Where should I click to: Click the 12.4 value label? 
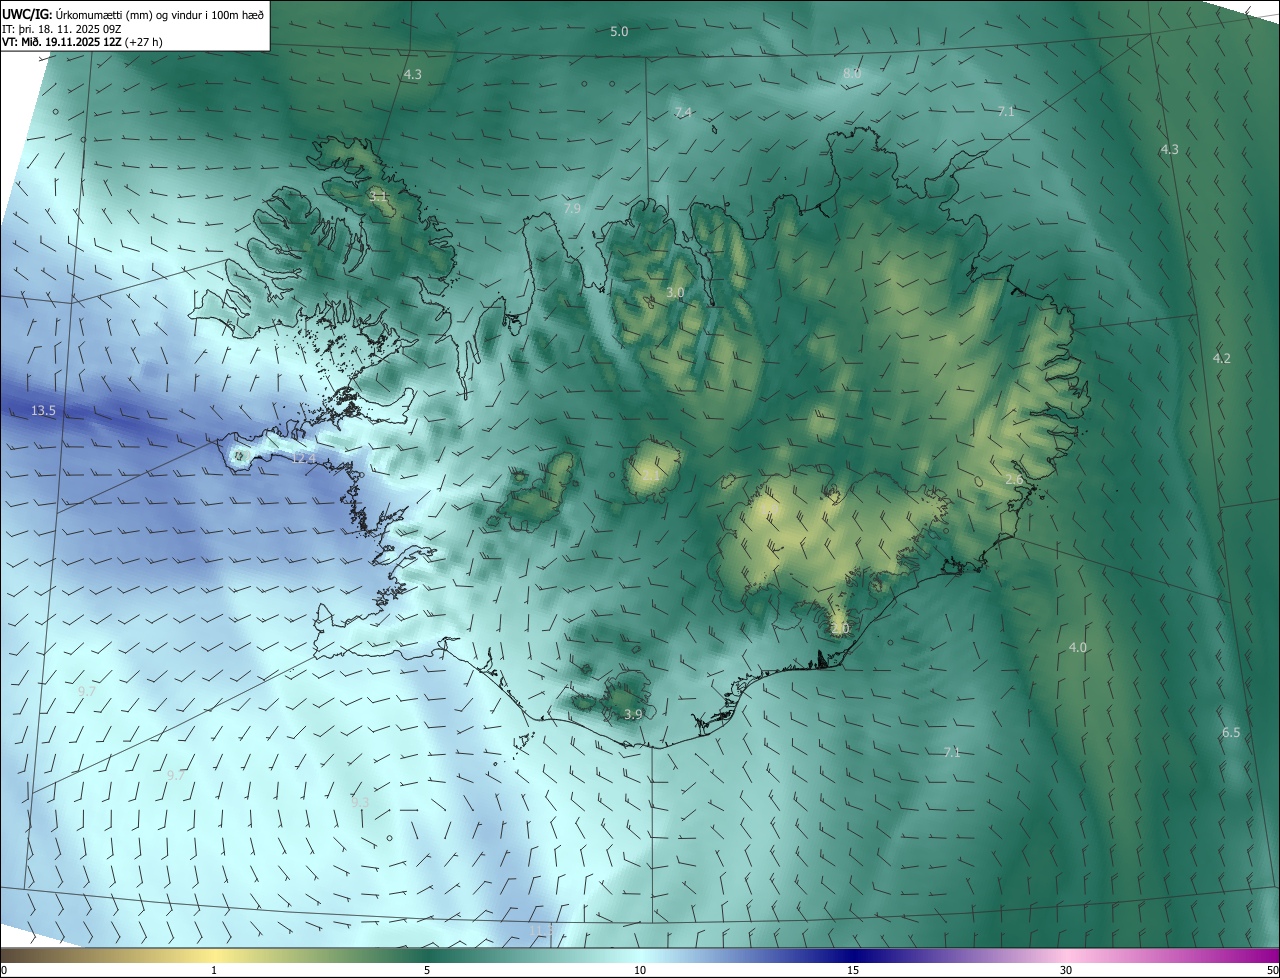tap(303, 458)
